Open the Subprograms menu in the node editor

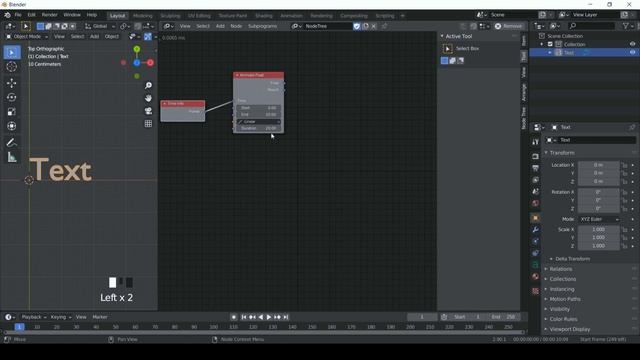[x=262, y=26]
